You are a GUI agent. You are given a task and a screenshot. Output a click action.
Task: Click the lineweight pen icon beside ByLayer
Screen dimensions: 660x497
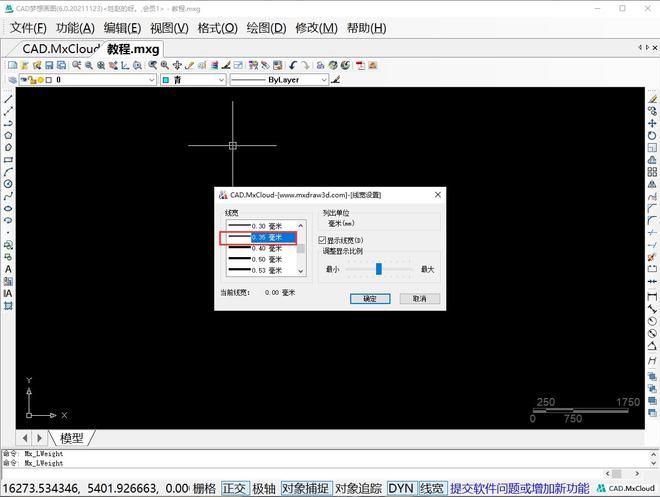pyautogui.click(x=335, y=80)
